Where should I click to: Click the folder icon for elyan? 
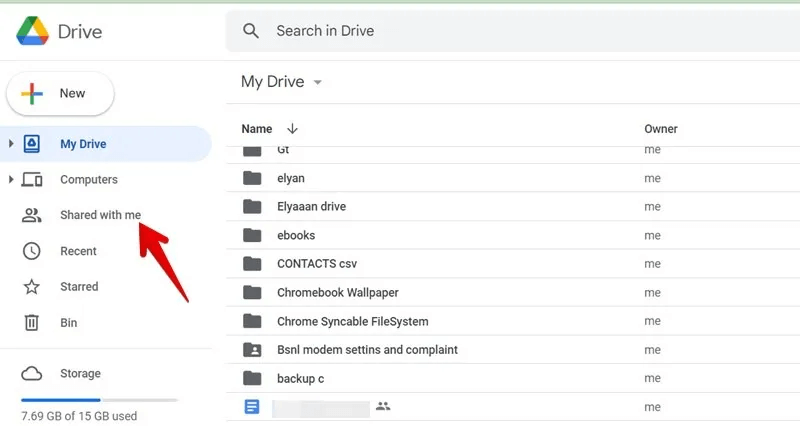point(252,178)
